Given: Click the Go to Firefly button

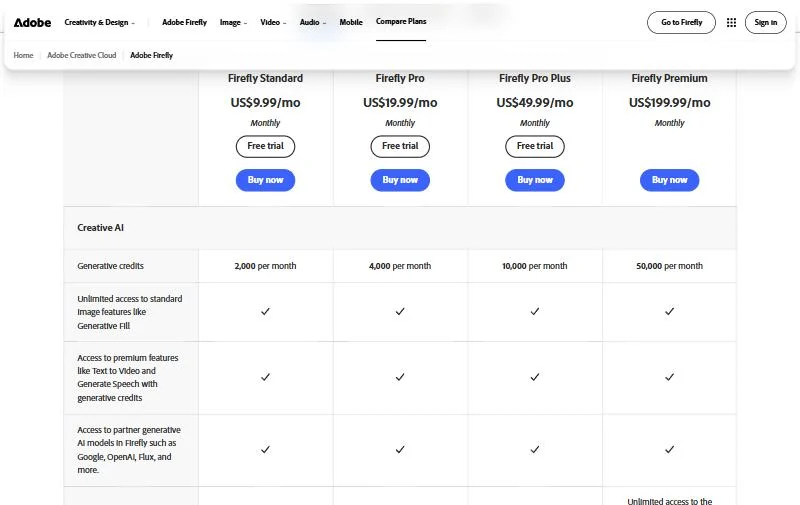Looking at the screenshot, I should [x=681, y=22].
